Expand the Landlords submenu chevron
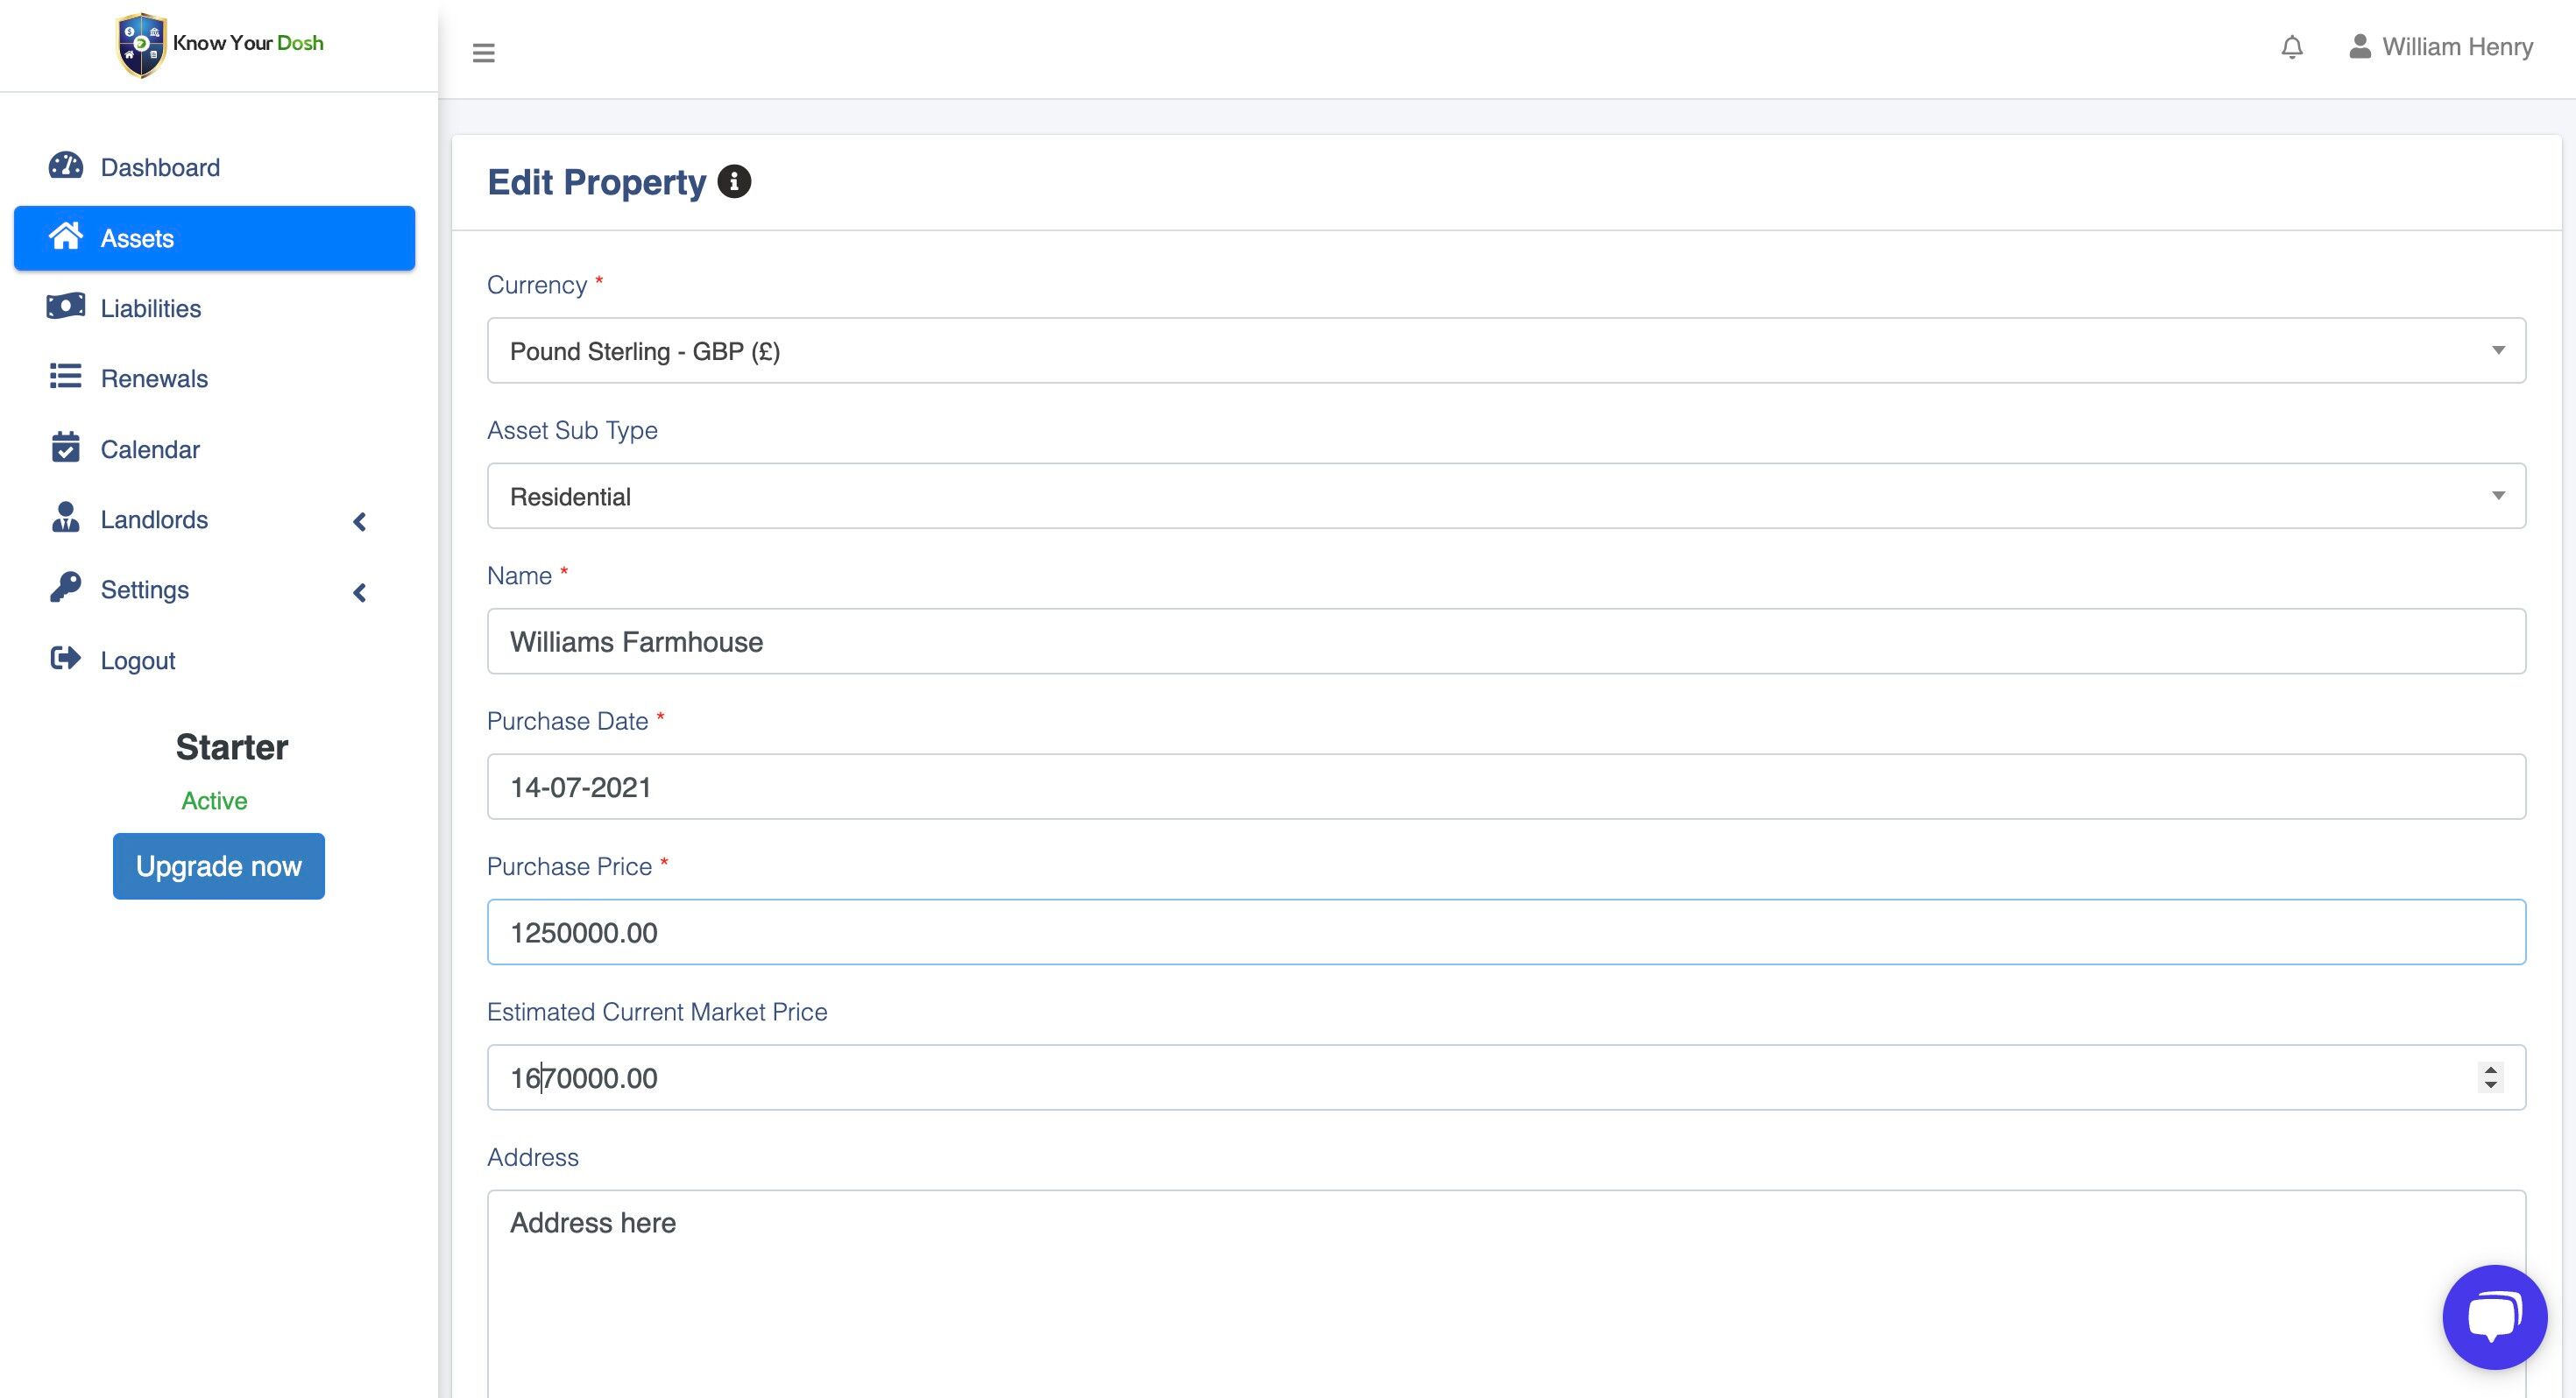 tap(360, 522)
